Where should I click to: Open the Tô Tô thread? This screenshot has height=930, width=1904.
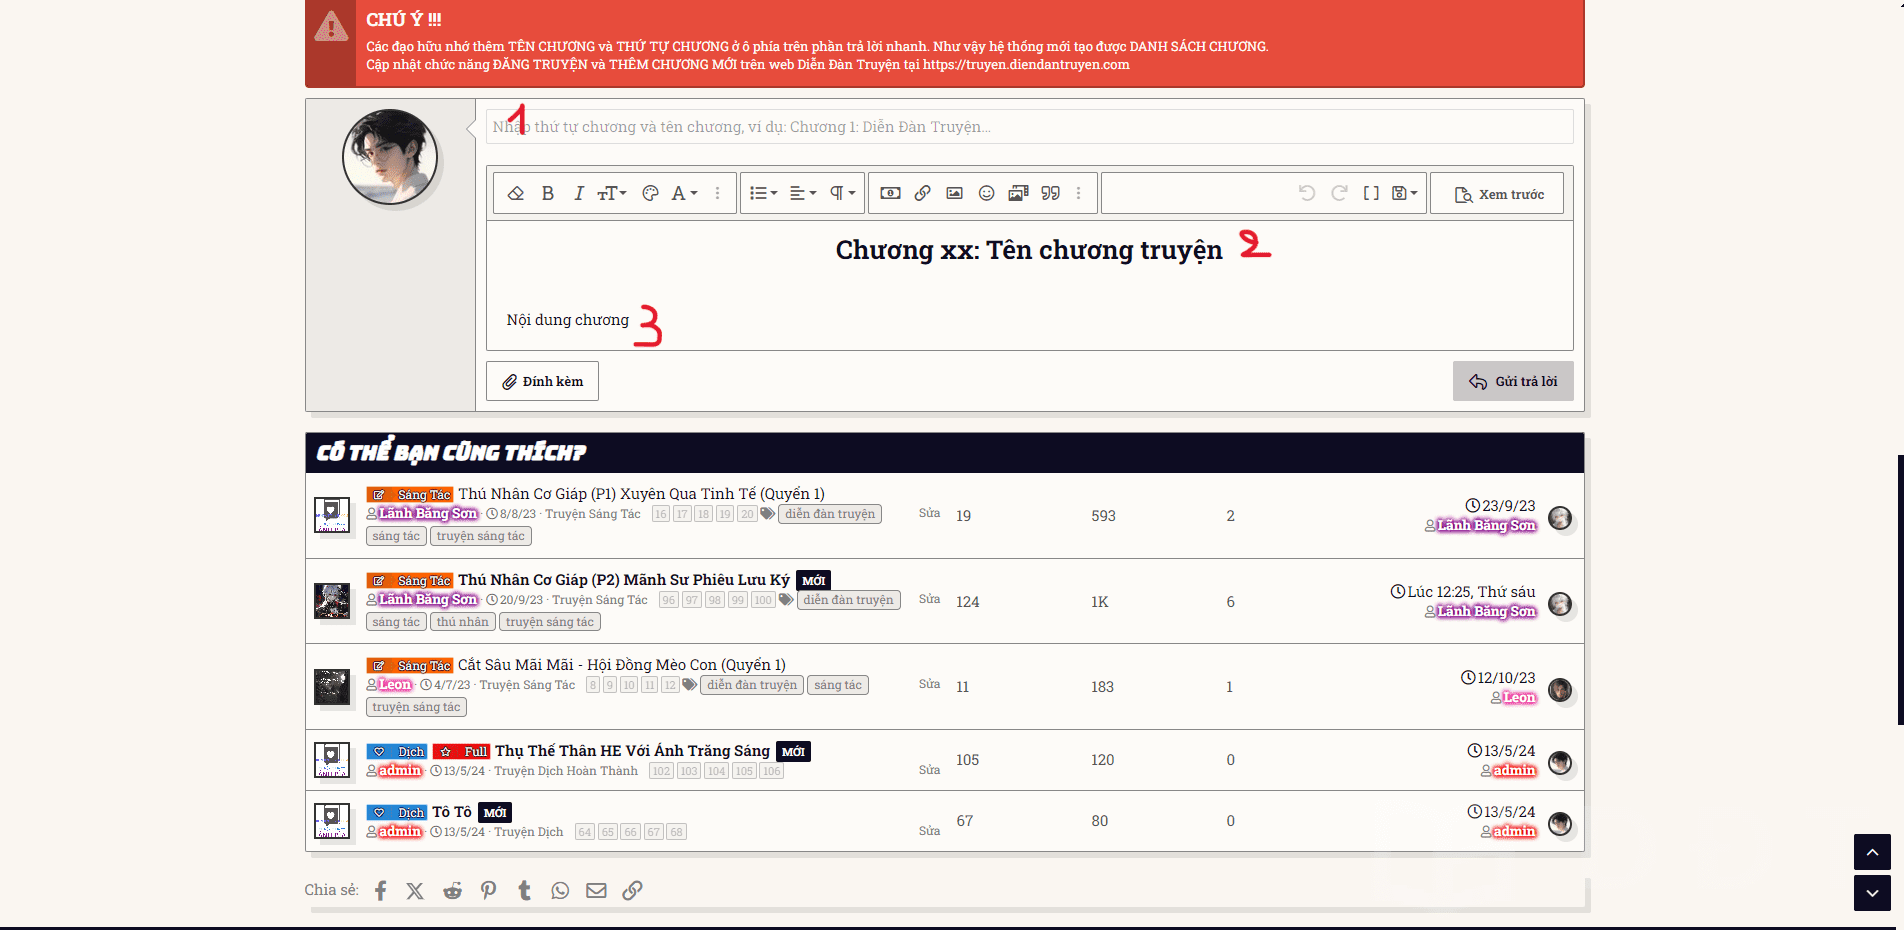(x=452, y=812)
